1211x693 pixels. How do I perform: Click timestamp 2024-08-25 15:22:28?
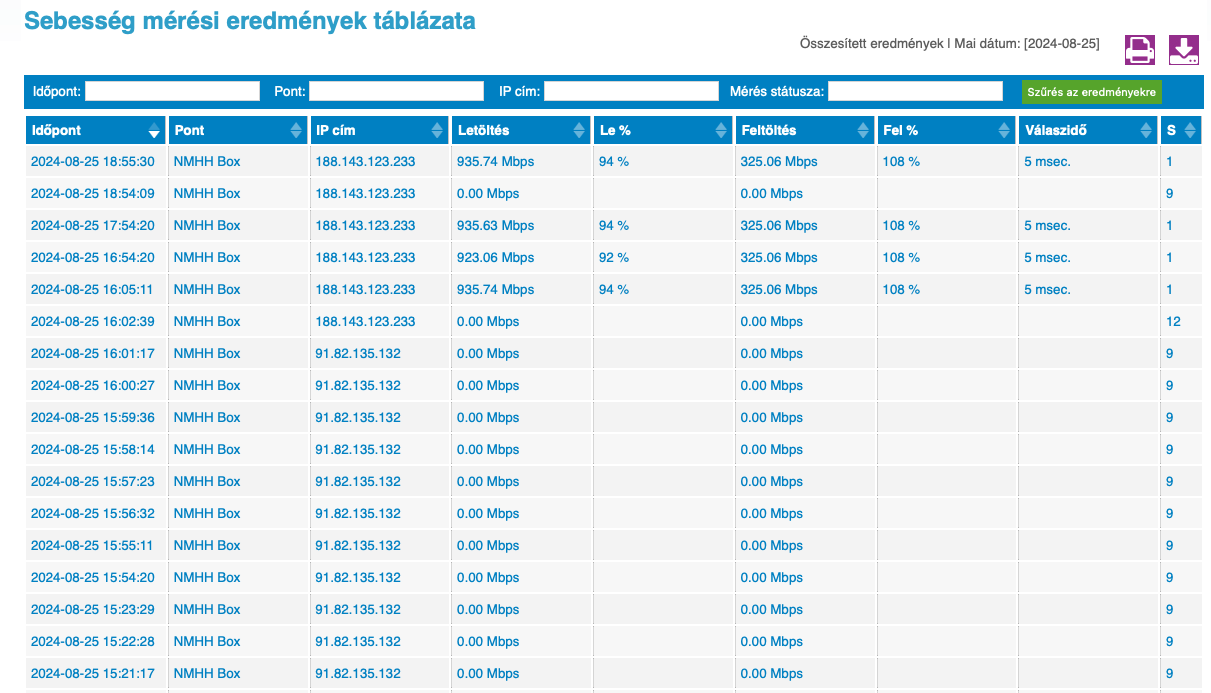pyautogui.click(x=93, y=642)
